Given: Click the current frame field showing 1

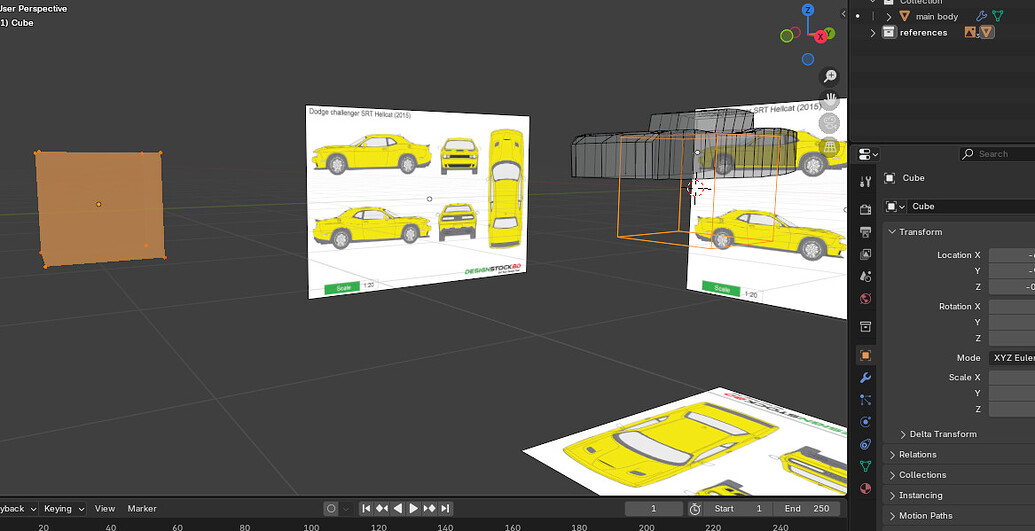Looking at the screenshot, I should [653, 509].
